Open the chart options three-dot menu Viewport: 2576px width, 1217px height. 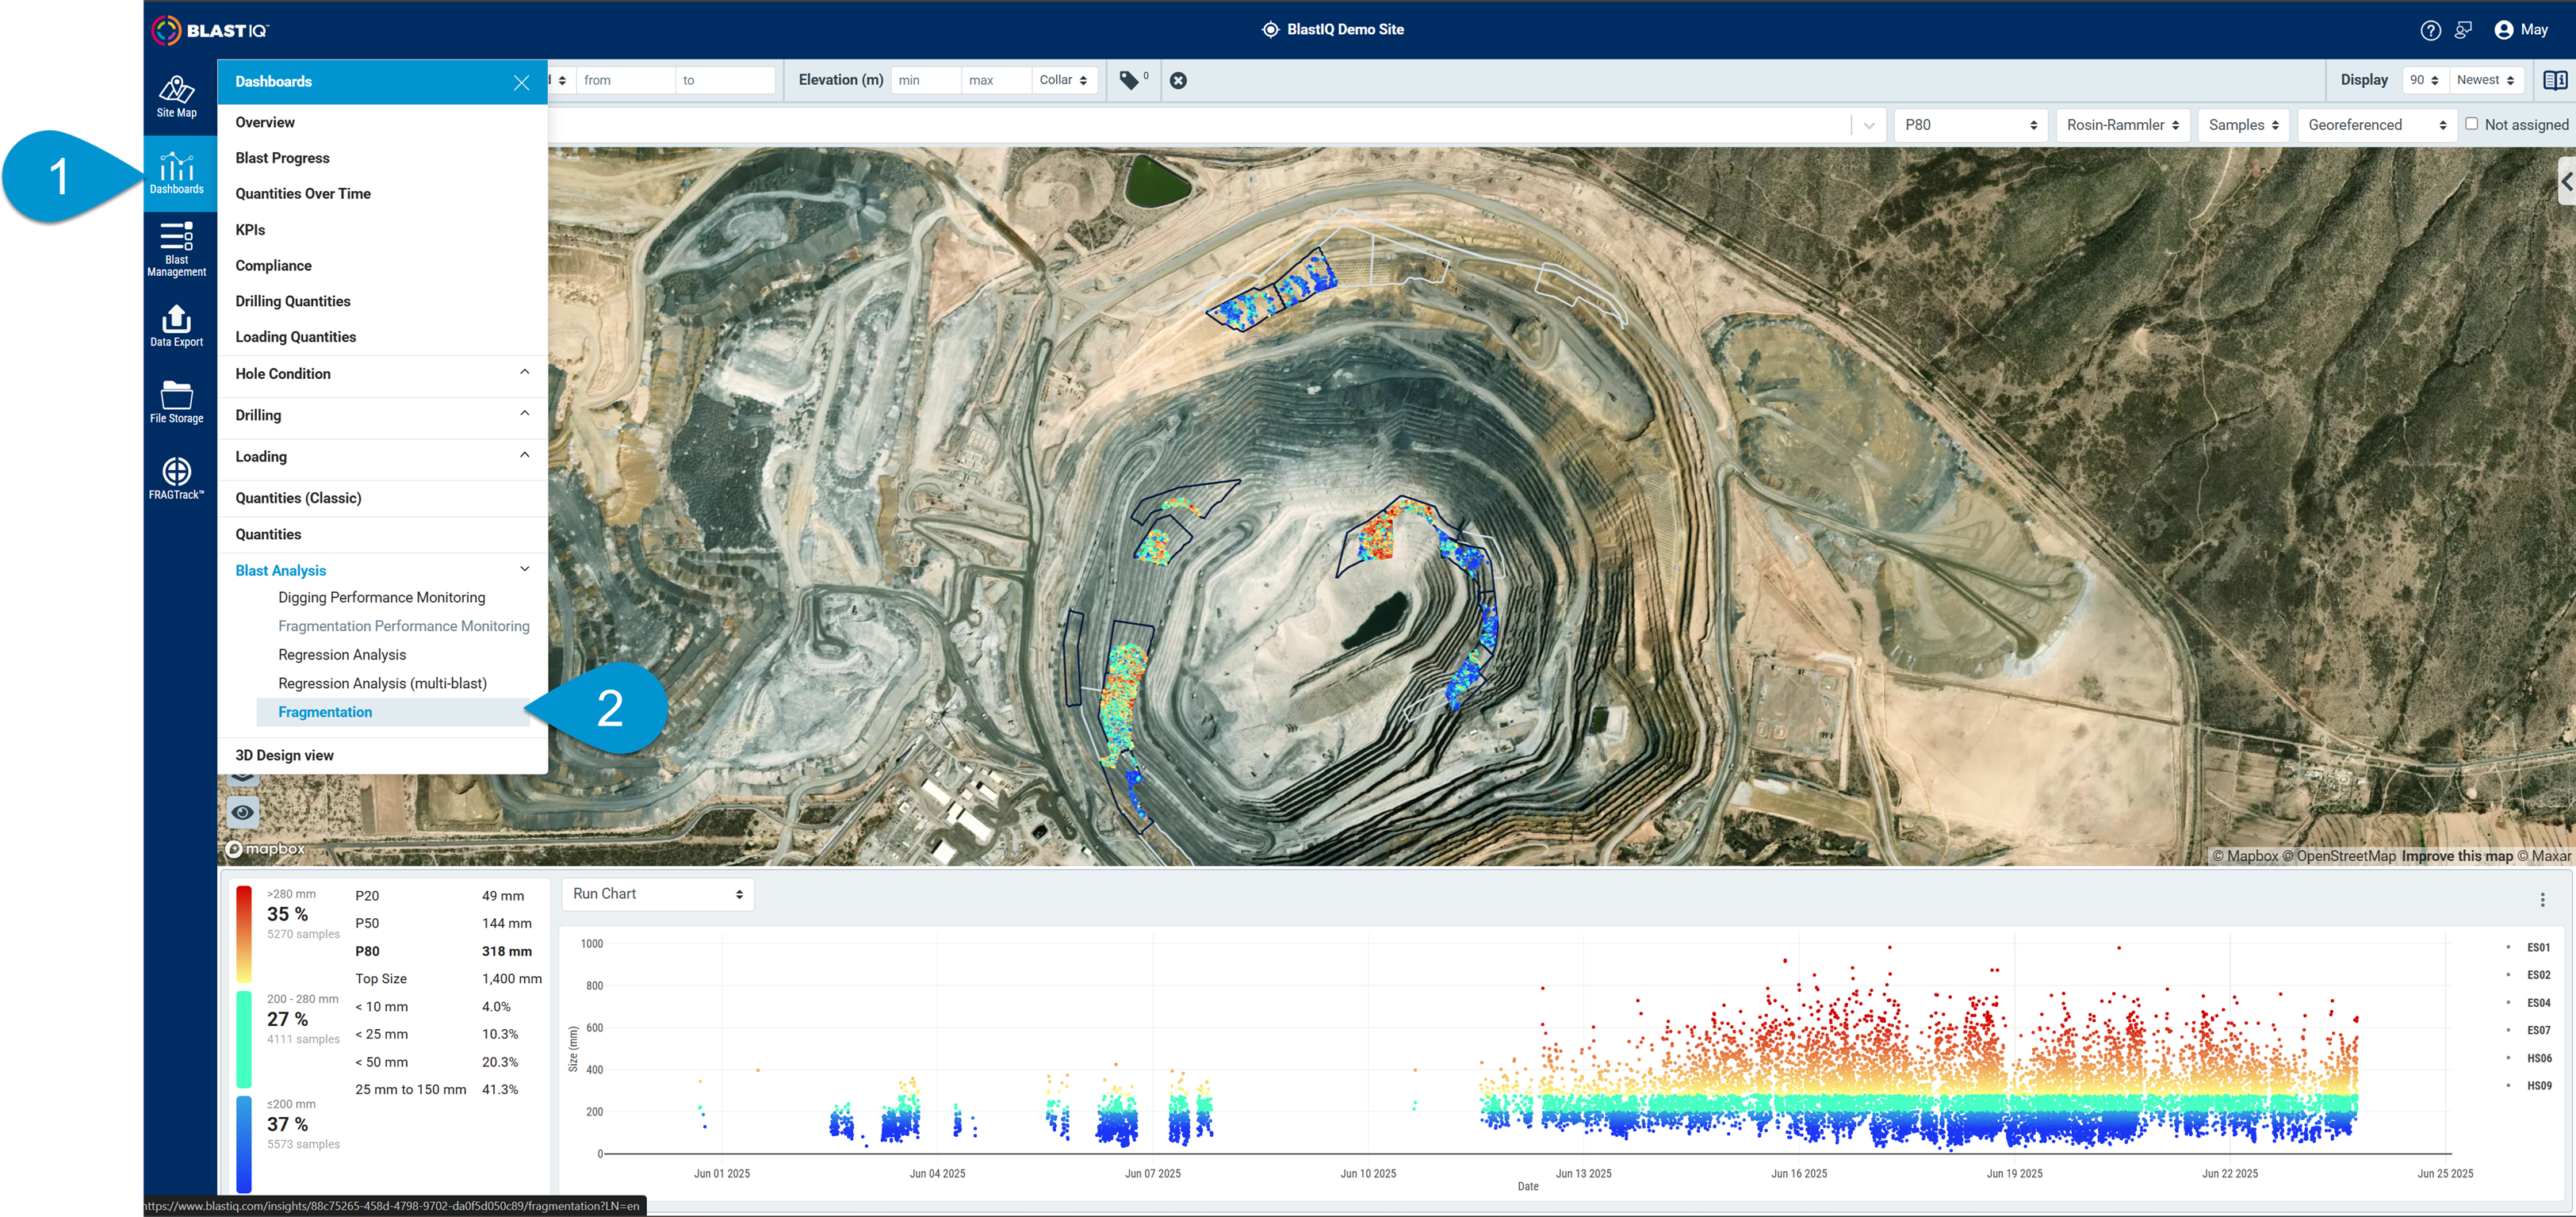pyautogui.click(x=2542, y=900)
